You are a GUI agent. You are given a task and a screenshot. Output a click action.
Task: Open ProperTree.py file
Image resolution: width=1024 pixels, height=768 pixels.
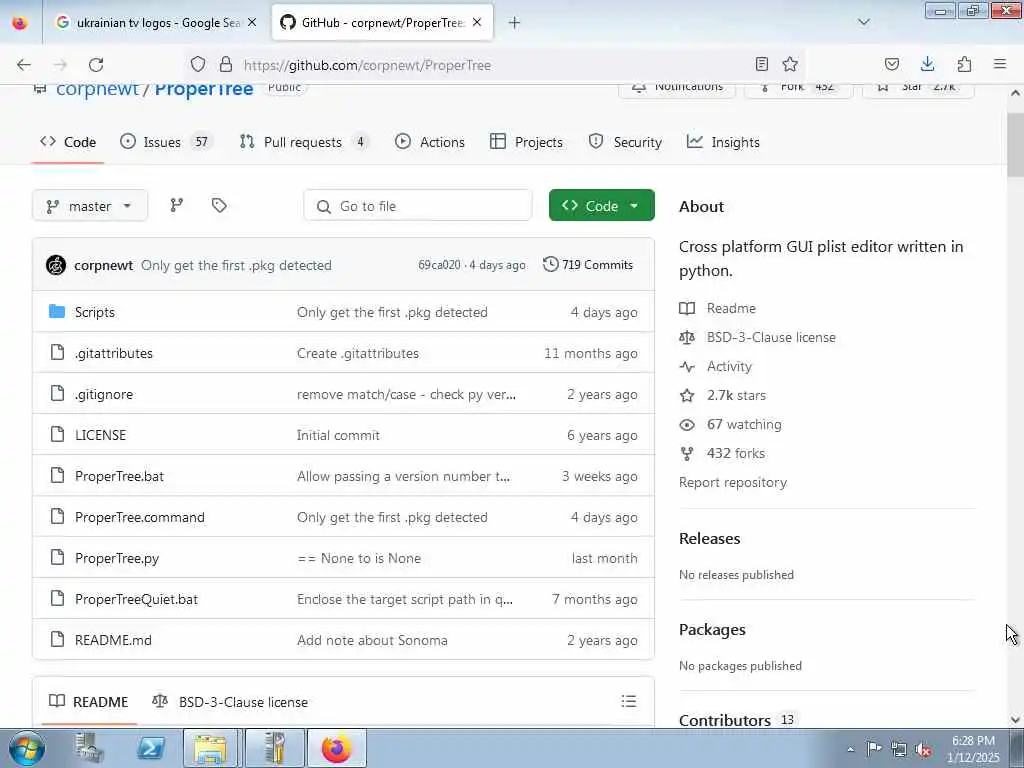pyautogui.click(x=117, y=558)
